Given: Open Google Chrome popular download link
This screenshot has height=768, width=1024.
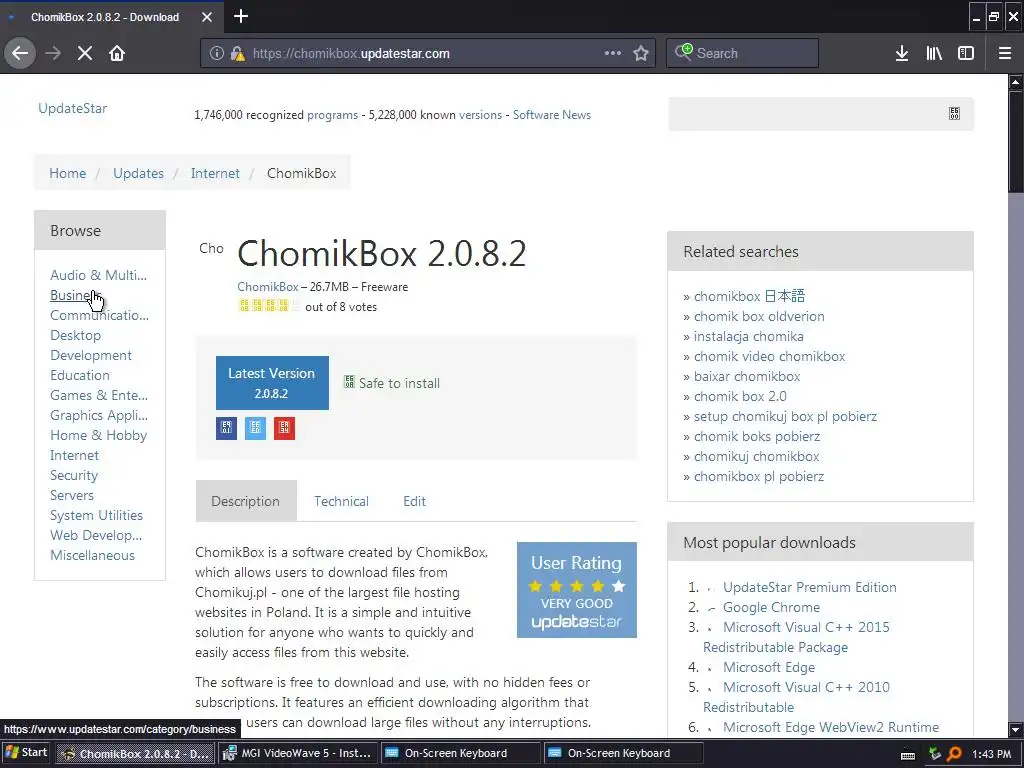Looking at the screenshot, I should click(771, 607).
